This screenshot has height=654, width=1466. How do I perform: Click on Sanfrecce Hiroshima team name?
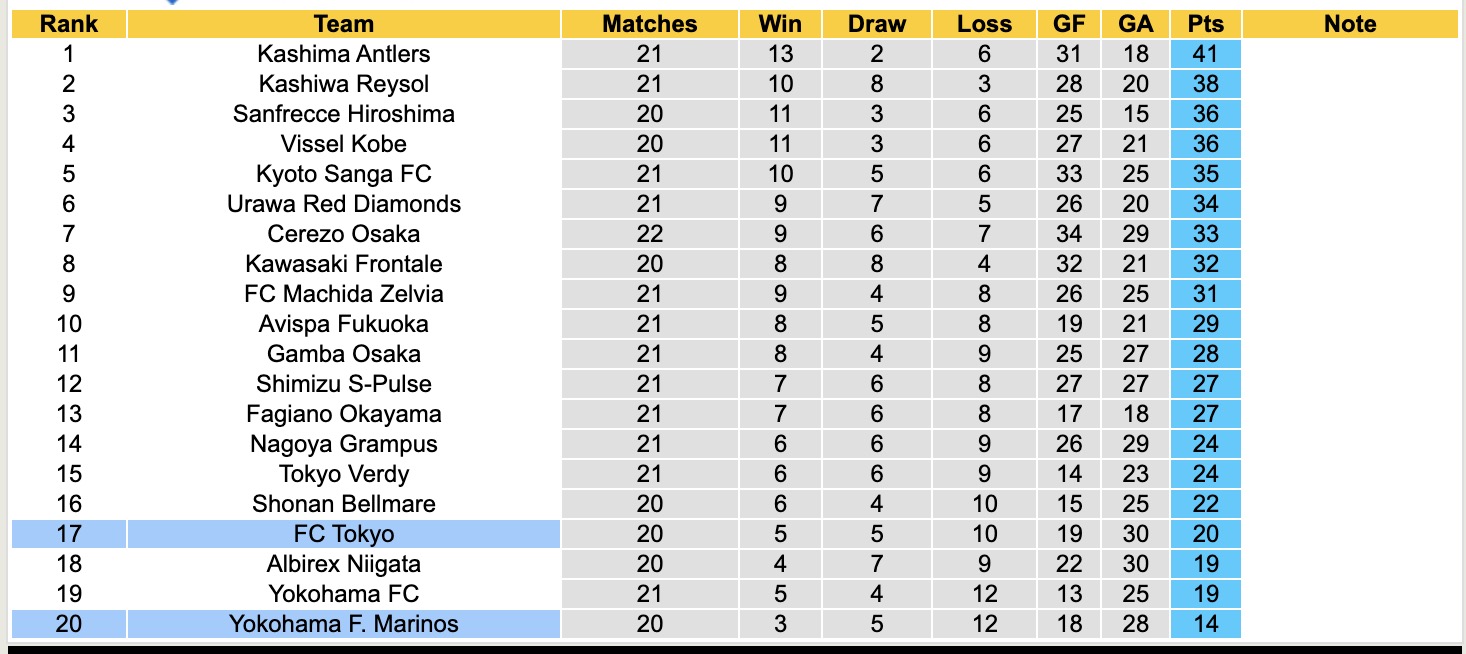(x=343, y=114)
